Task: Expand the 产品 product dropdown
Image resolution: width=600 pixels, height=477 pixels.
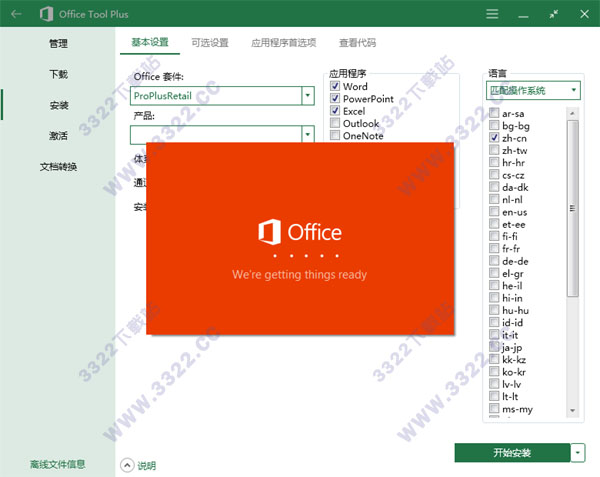Action: click(x=308, y=134)
